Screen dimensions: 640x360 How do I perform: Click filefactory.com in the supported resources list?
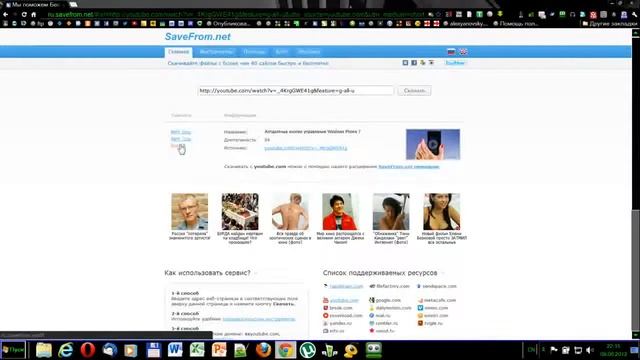click(x=393, y=287)
